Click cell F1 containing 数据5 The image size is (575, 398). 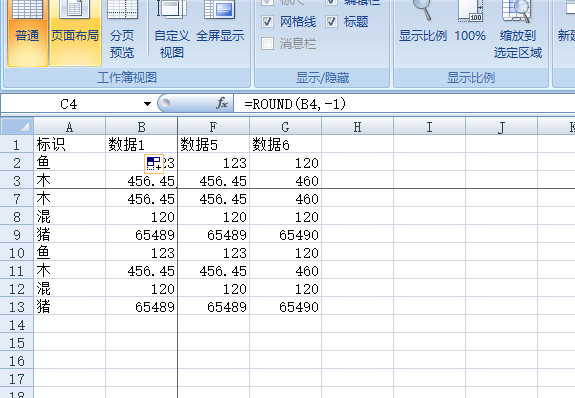[x=213, y=144]
